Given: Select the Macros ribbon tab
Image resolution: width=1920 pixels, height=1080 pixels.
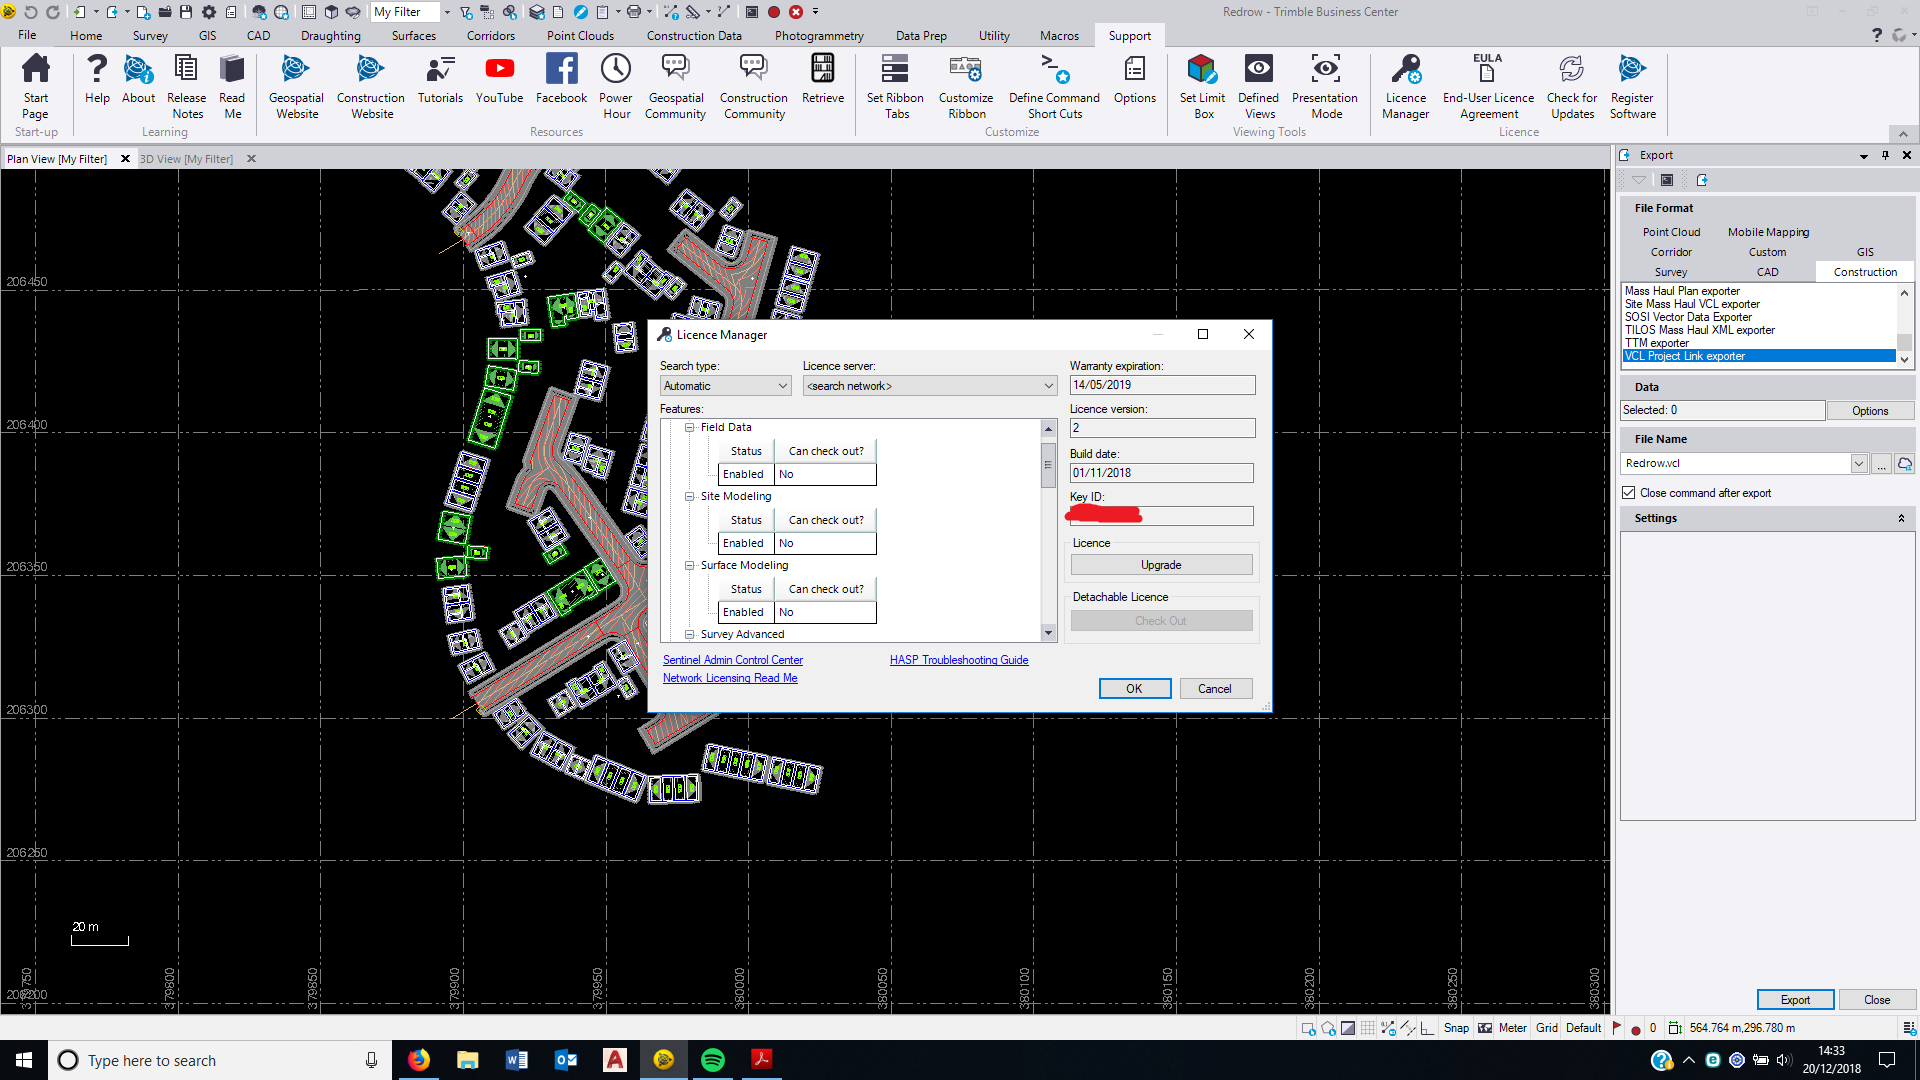Looking at the screenshot, I should (1059, 35).
